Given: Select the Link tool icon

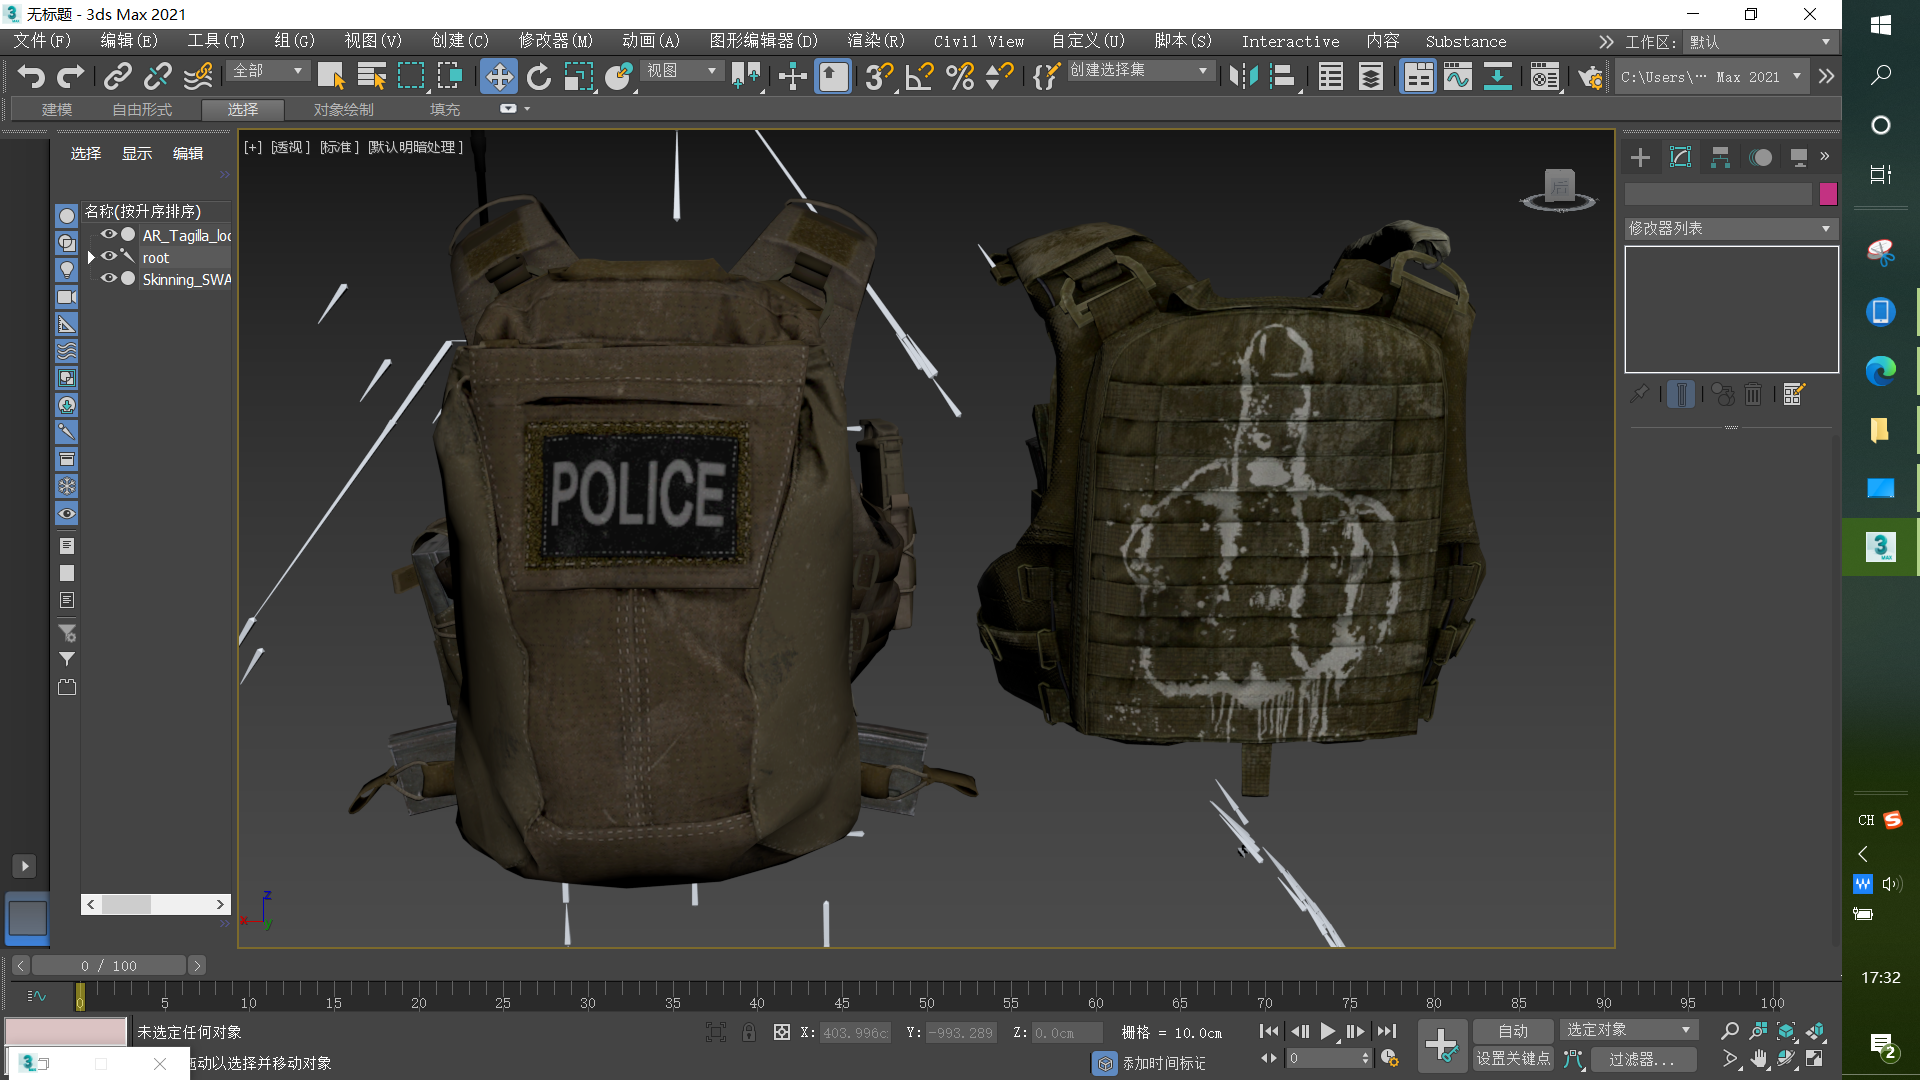Looking at the screenshot, I should (118, 76).
